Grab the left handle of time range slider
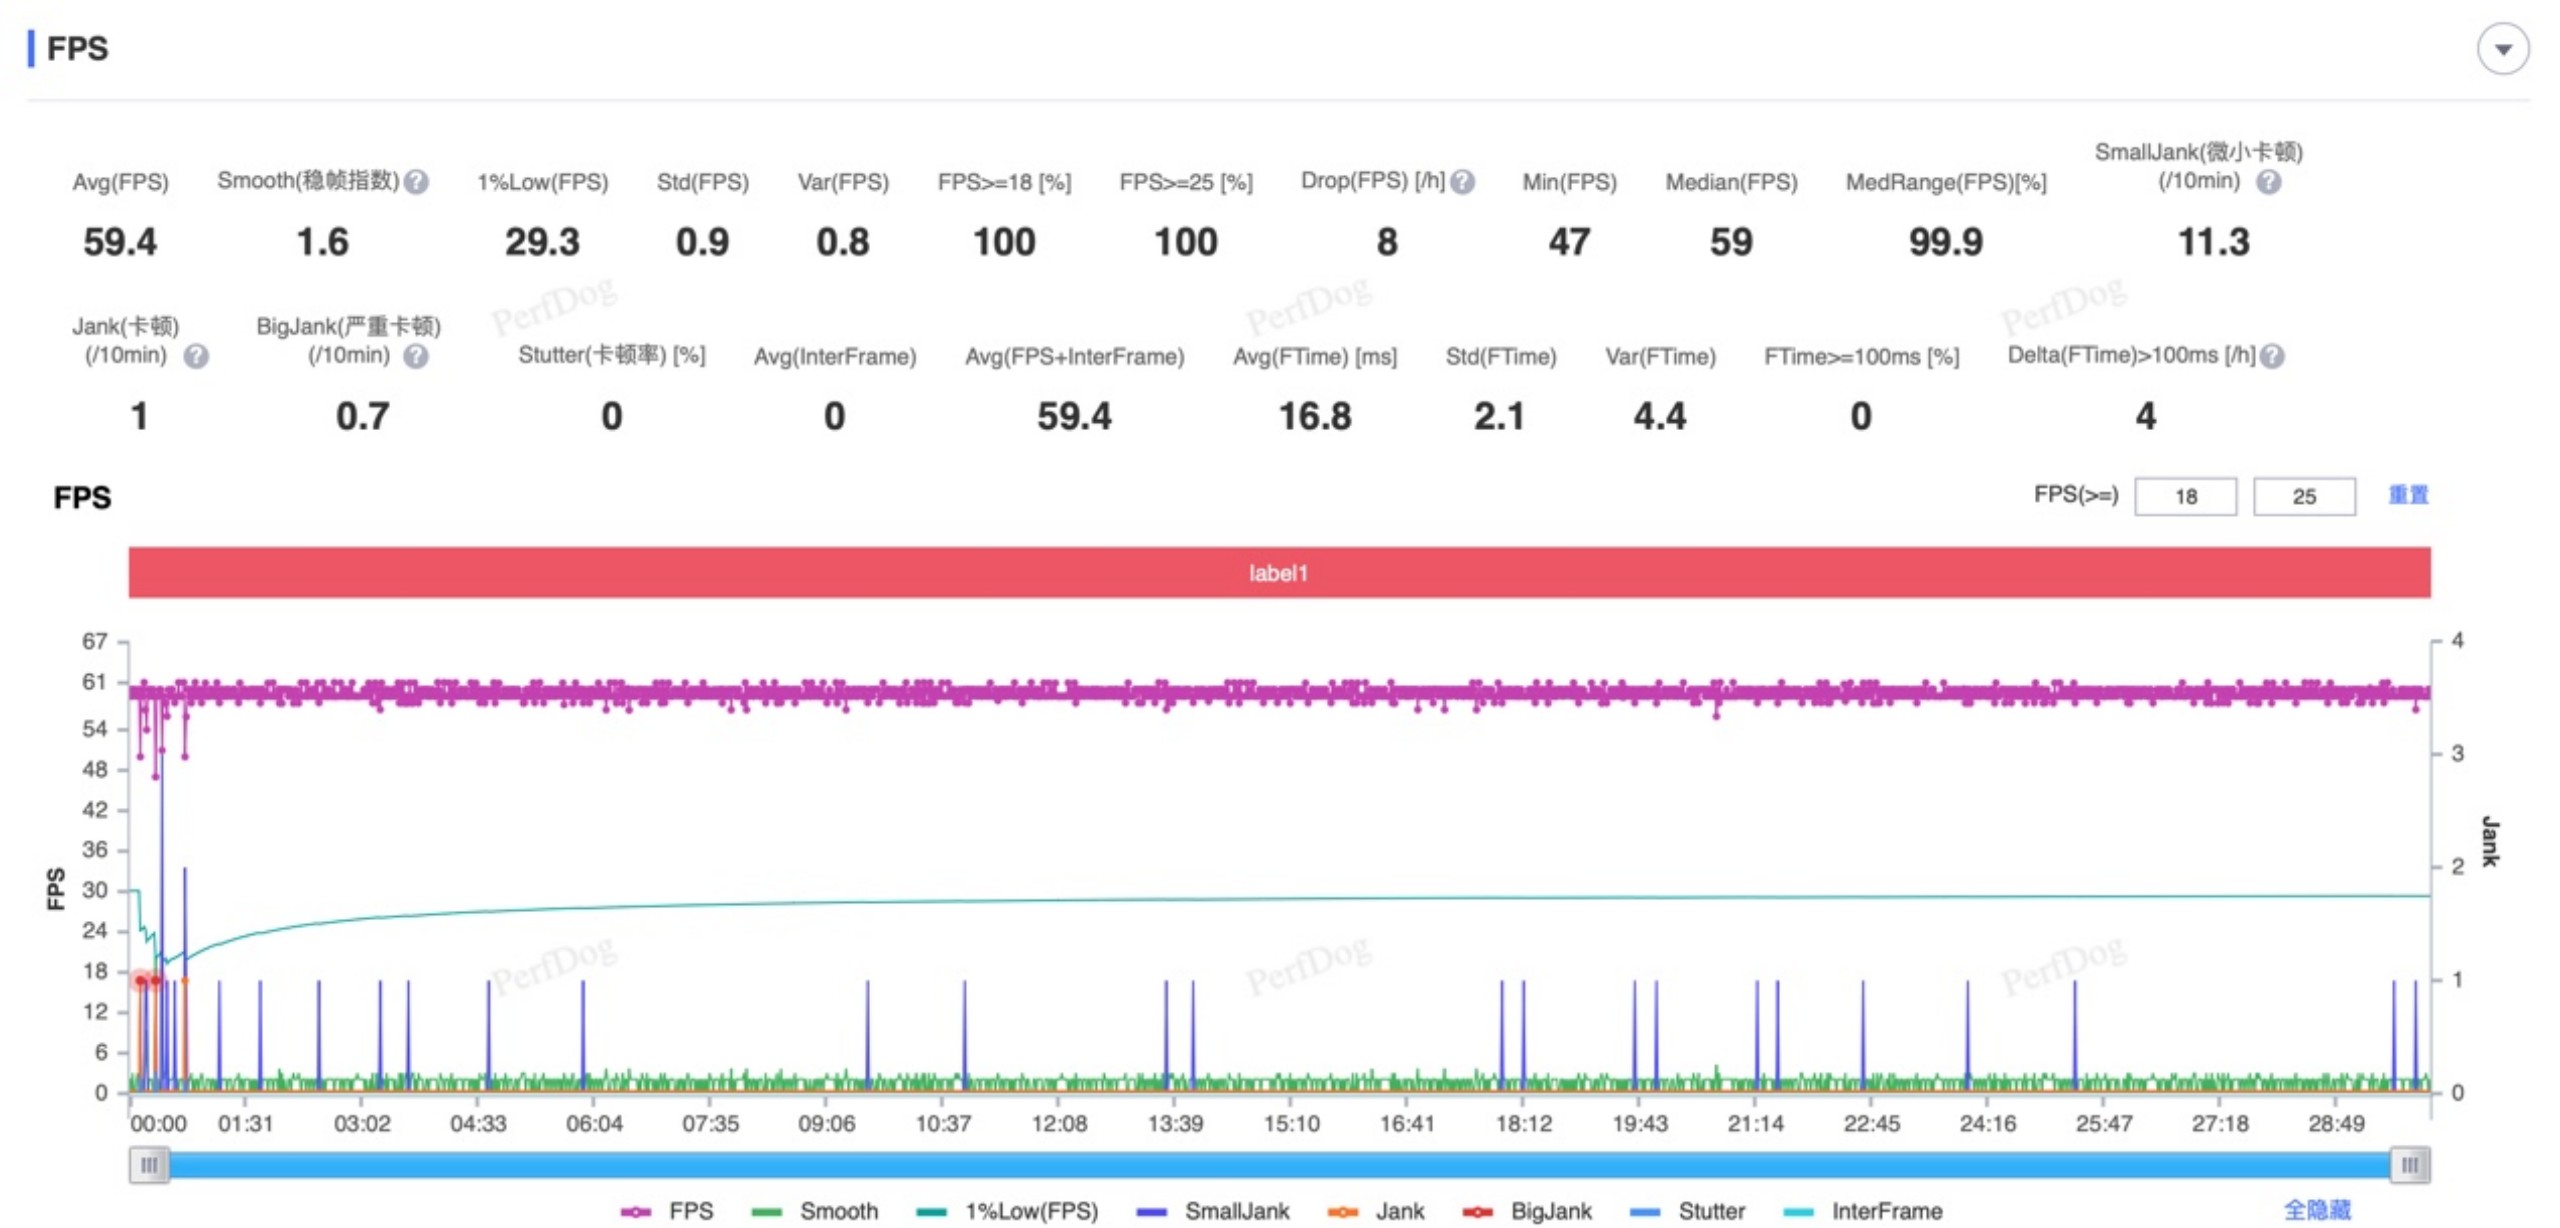 [149, 1164]
